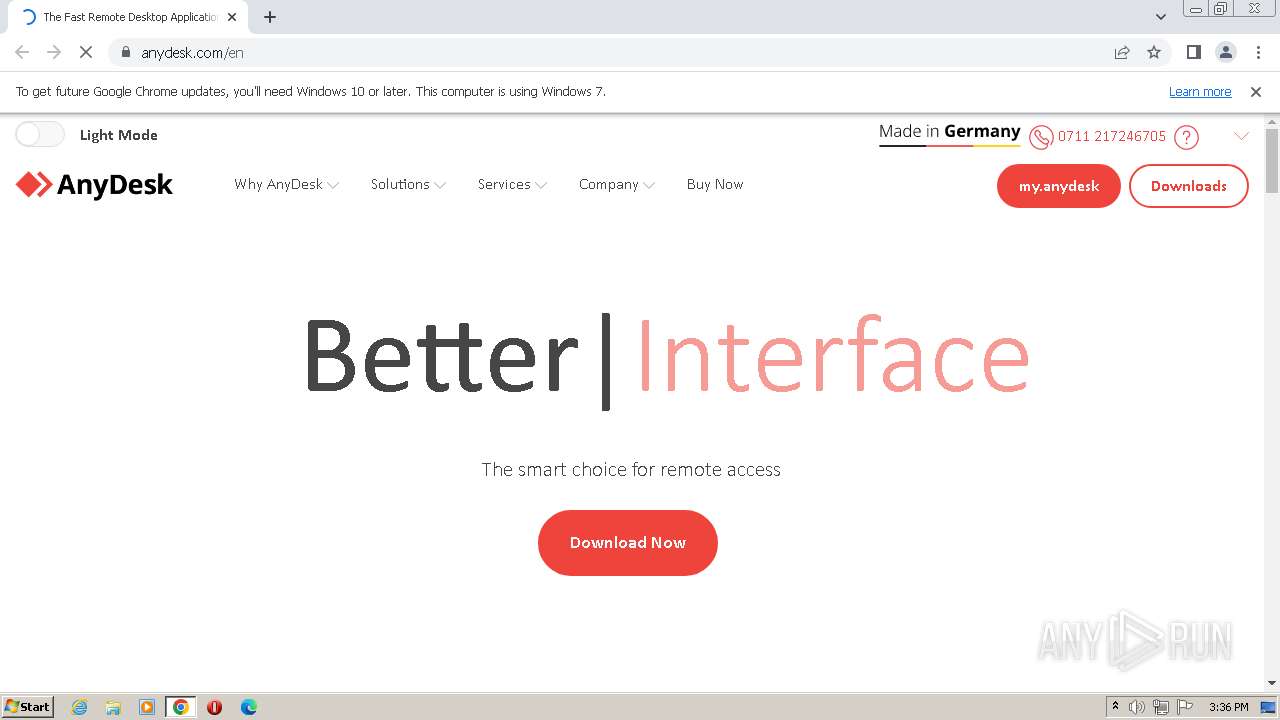This screenshot has height=720, width=1280.
Task: Open Chrome profile avatar menu
Action: [1226, 52]
